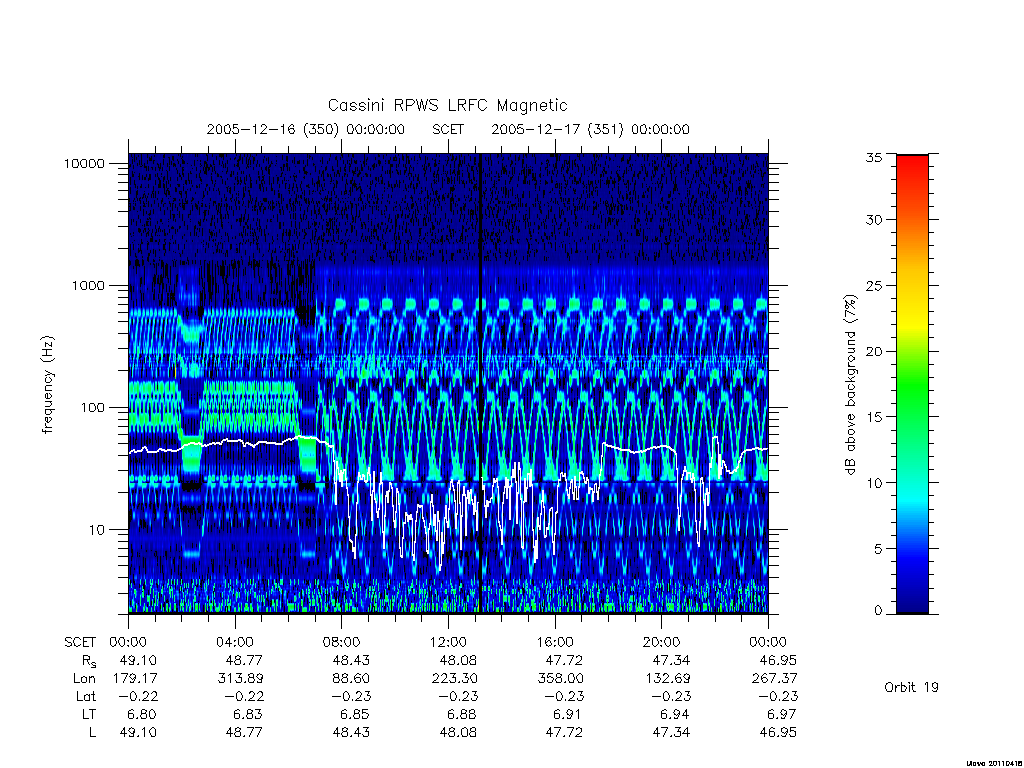Click the dark blue bottom of the colorbar
Image resolution: width=1024 pixels, height=768 pixels.
click(912, 601)
